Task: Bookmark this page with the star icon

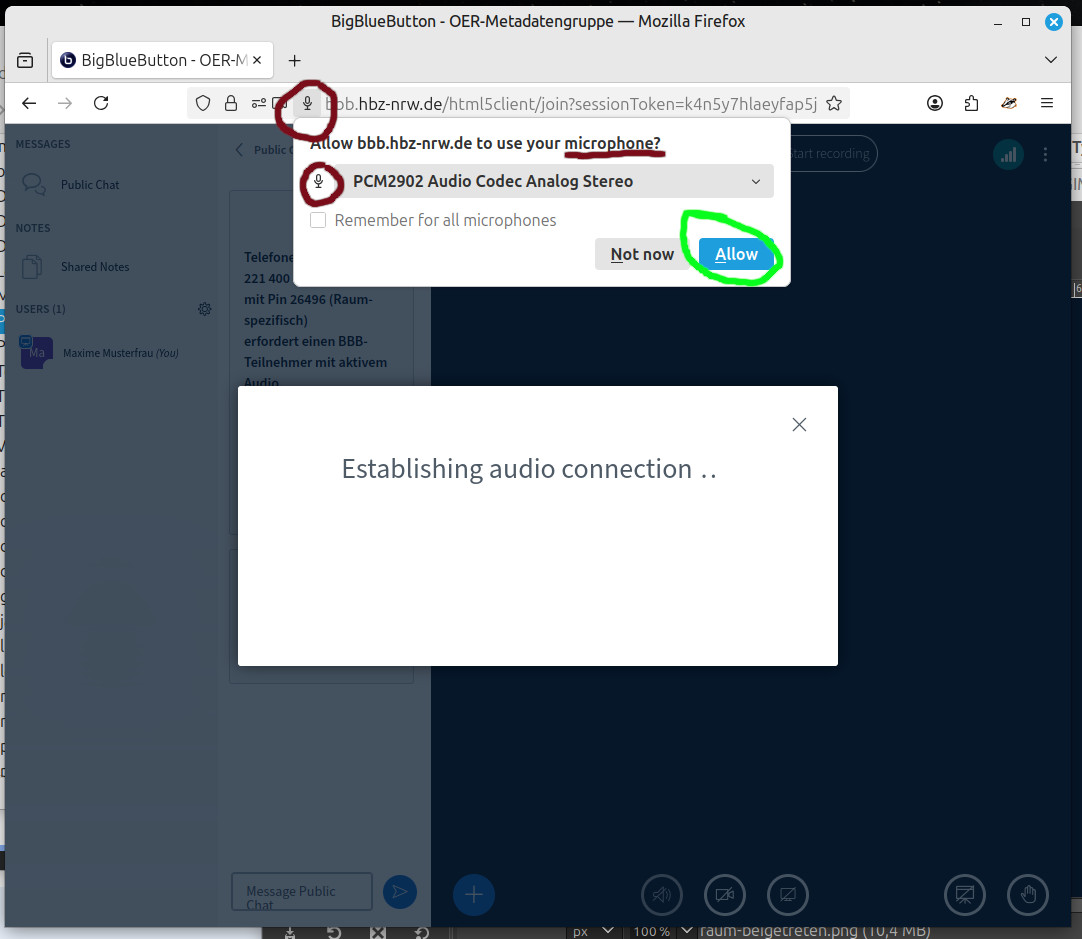Action: pos(834,103)
